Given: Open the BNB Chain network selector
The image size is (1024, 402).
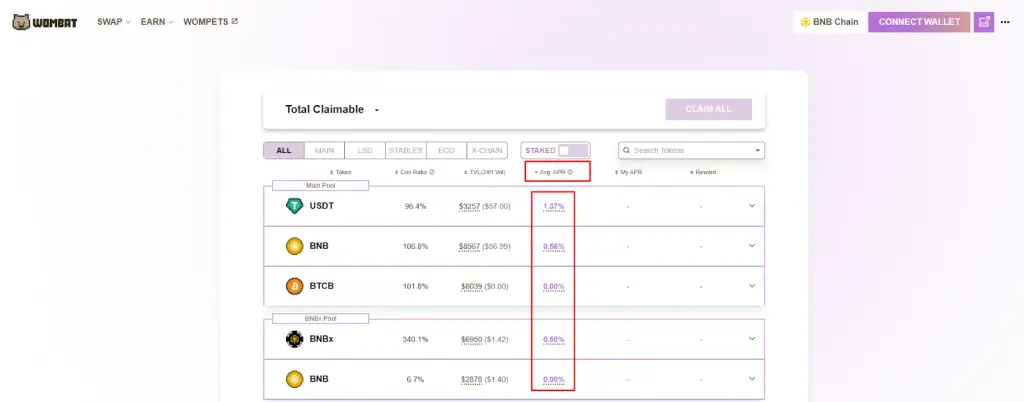Looking at the screenshot, I should (829, 22).
